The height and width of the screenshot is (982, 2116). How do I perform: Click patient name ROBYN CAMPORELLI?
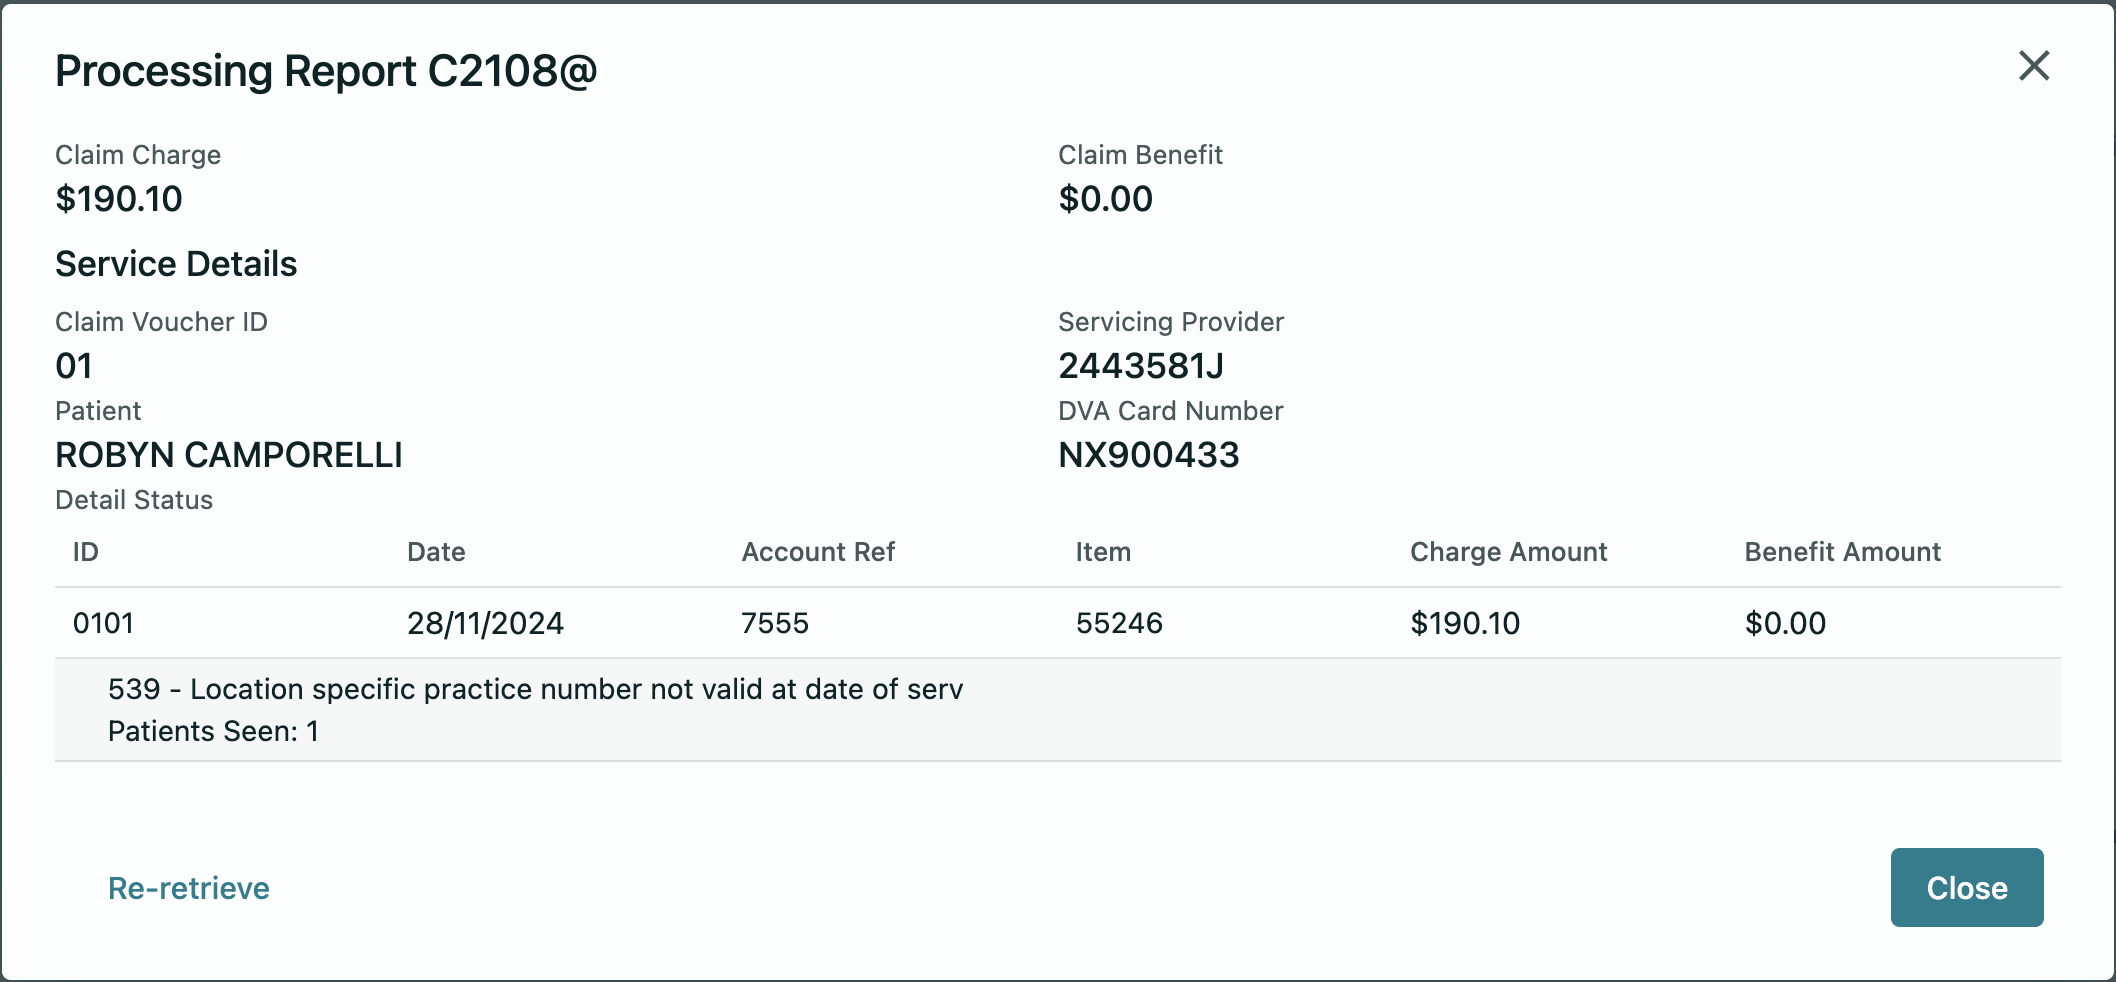(229, 455)
